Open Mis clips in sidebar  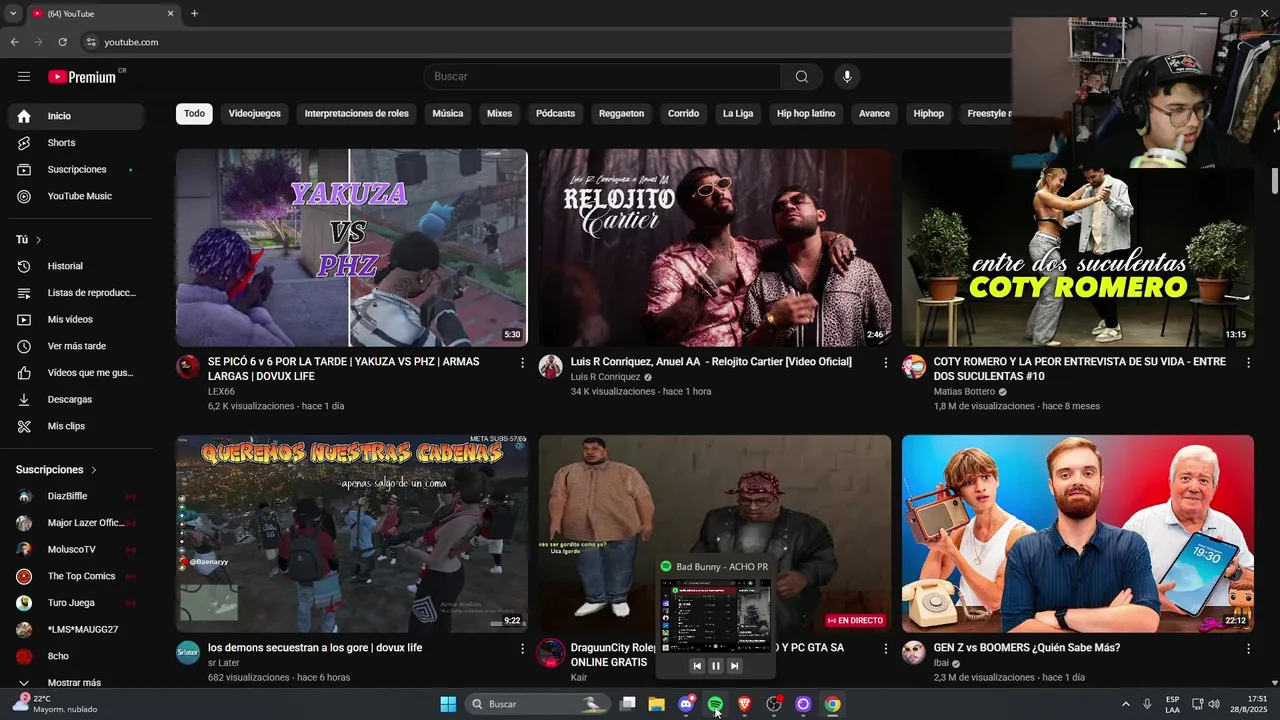(x=75, y=426)
